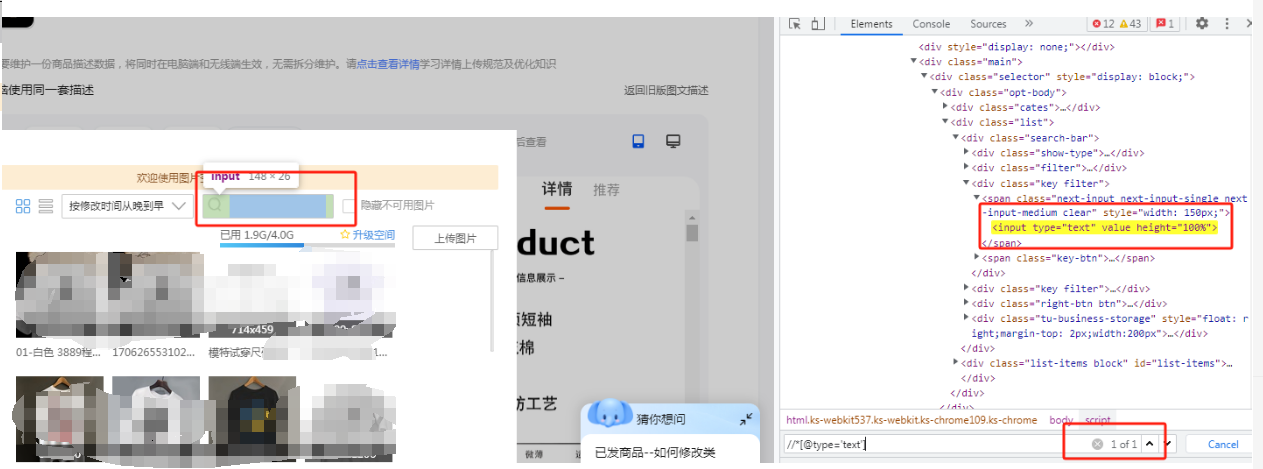Activate the DevTools inspect element picker
Image resolution: width=1263 pixels, height=469 pixels.
(x=795, y=24)
